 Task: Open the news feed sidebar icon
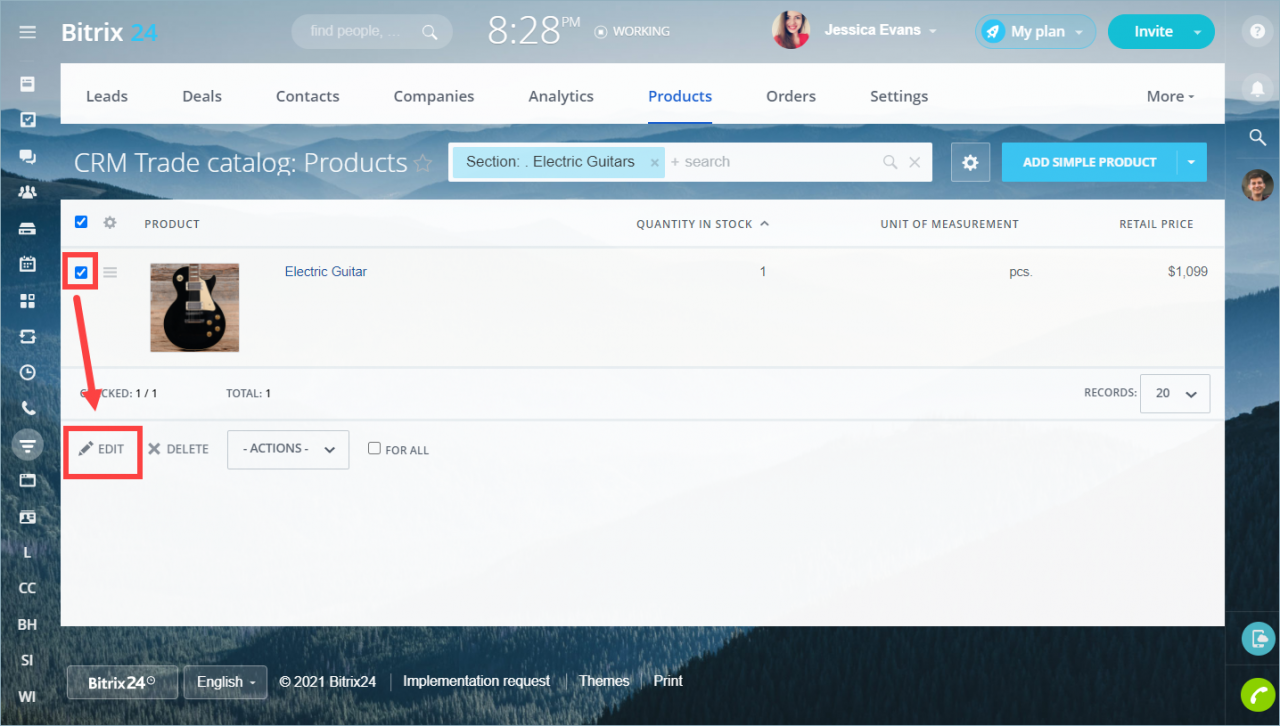tap(27, 84)
